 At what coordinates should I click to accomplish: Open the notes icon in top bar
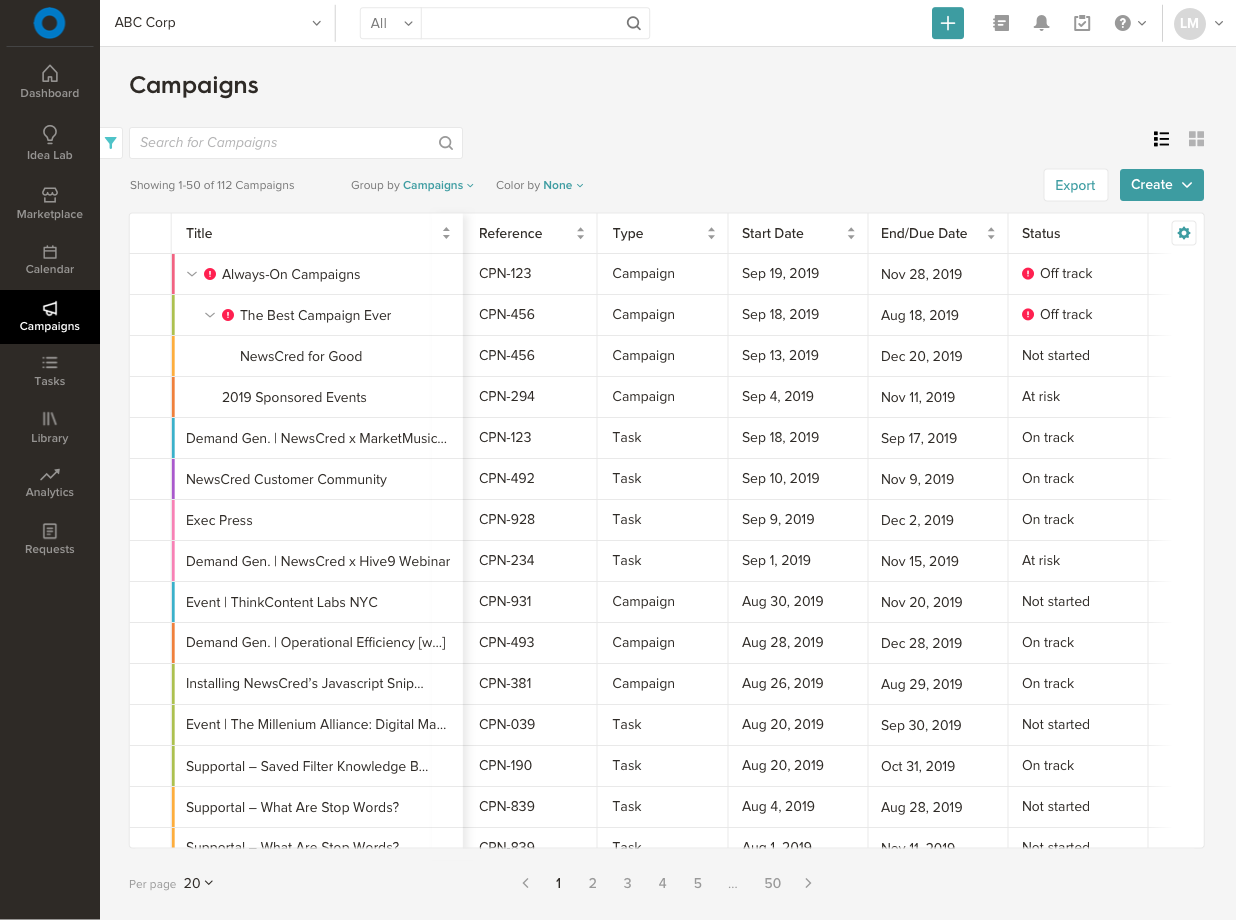click(x=1001, y=23)
